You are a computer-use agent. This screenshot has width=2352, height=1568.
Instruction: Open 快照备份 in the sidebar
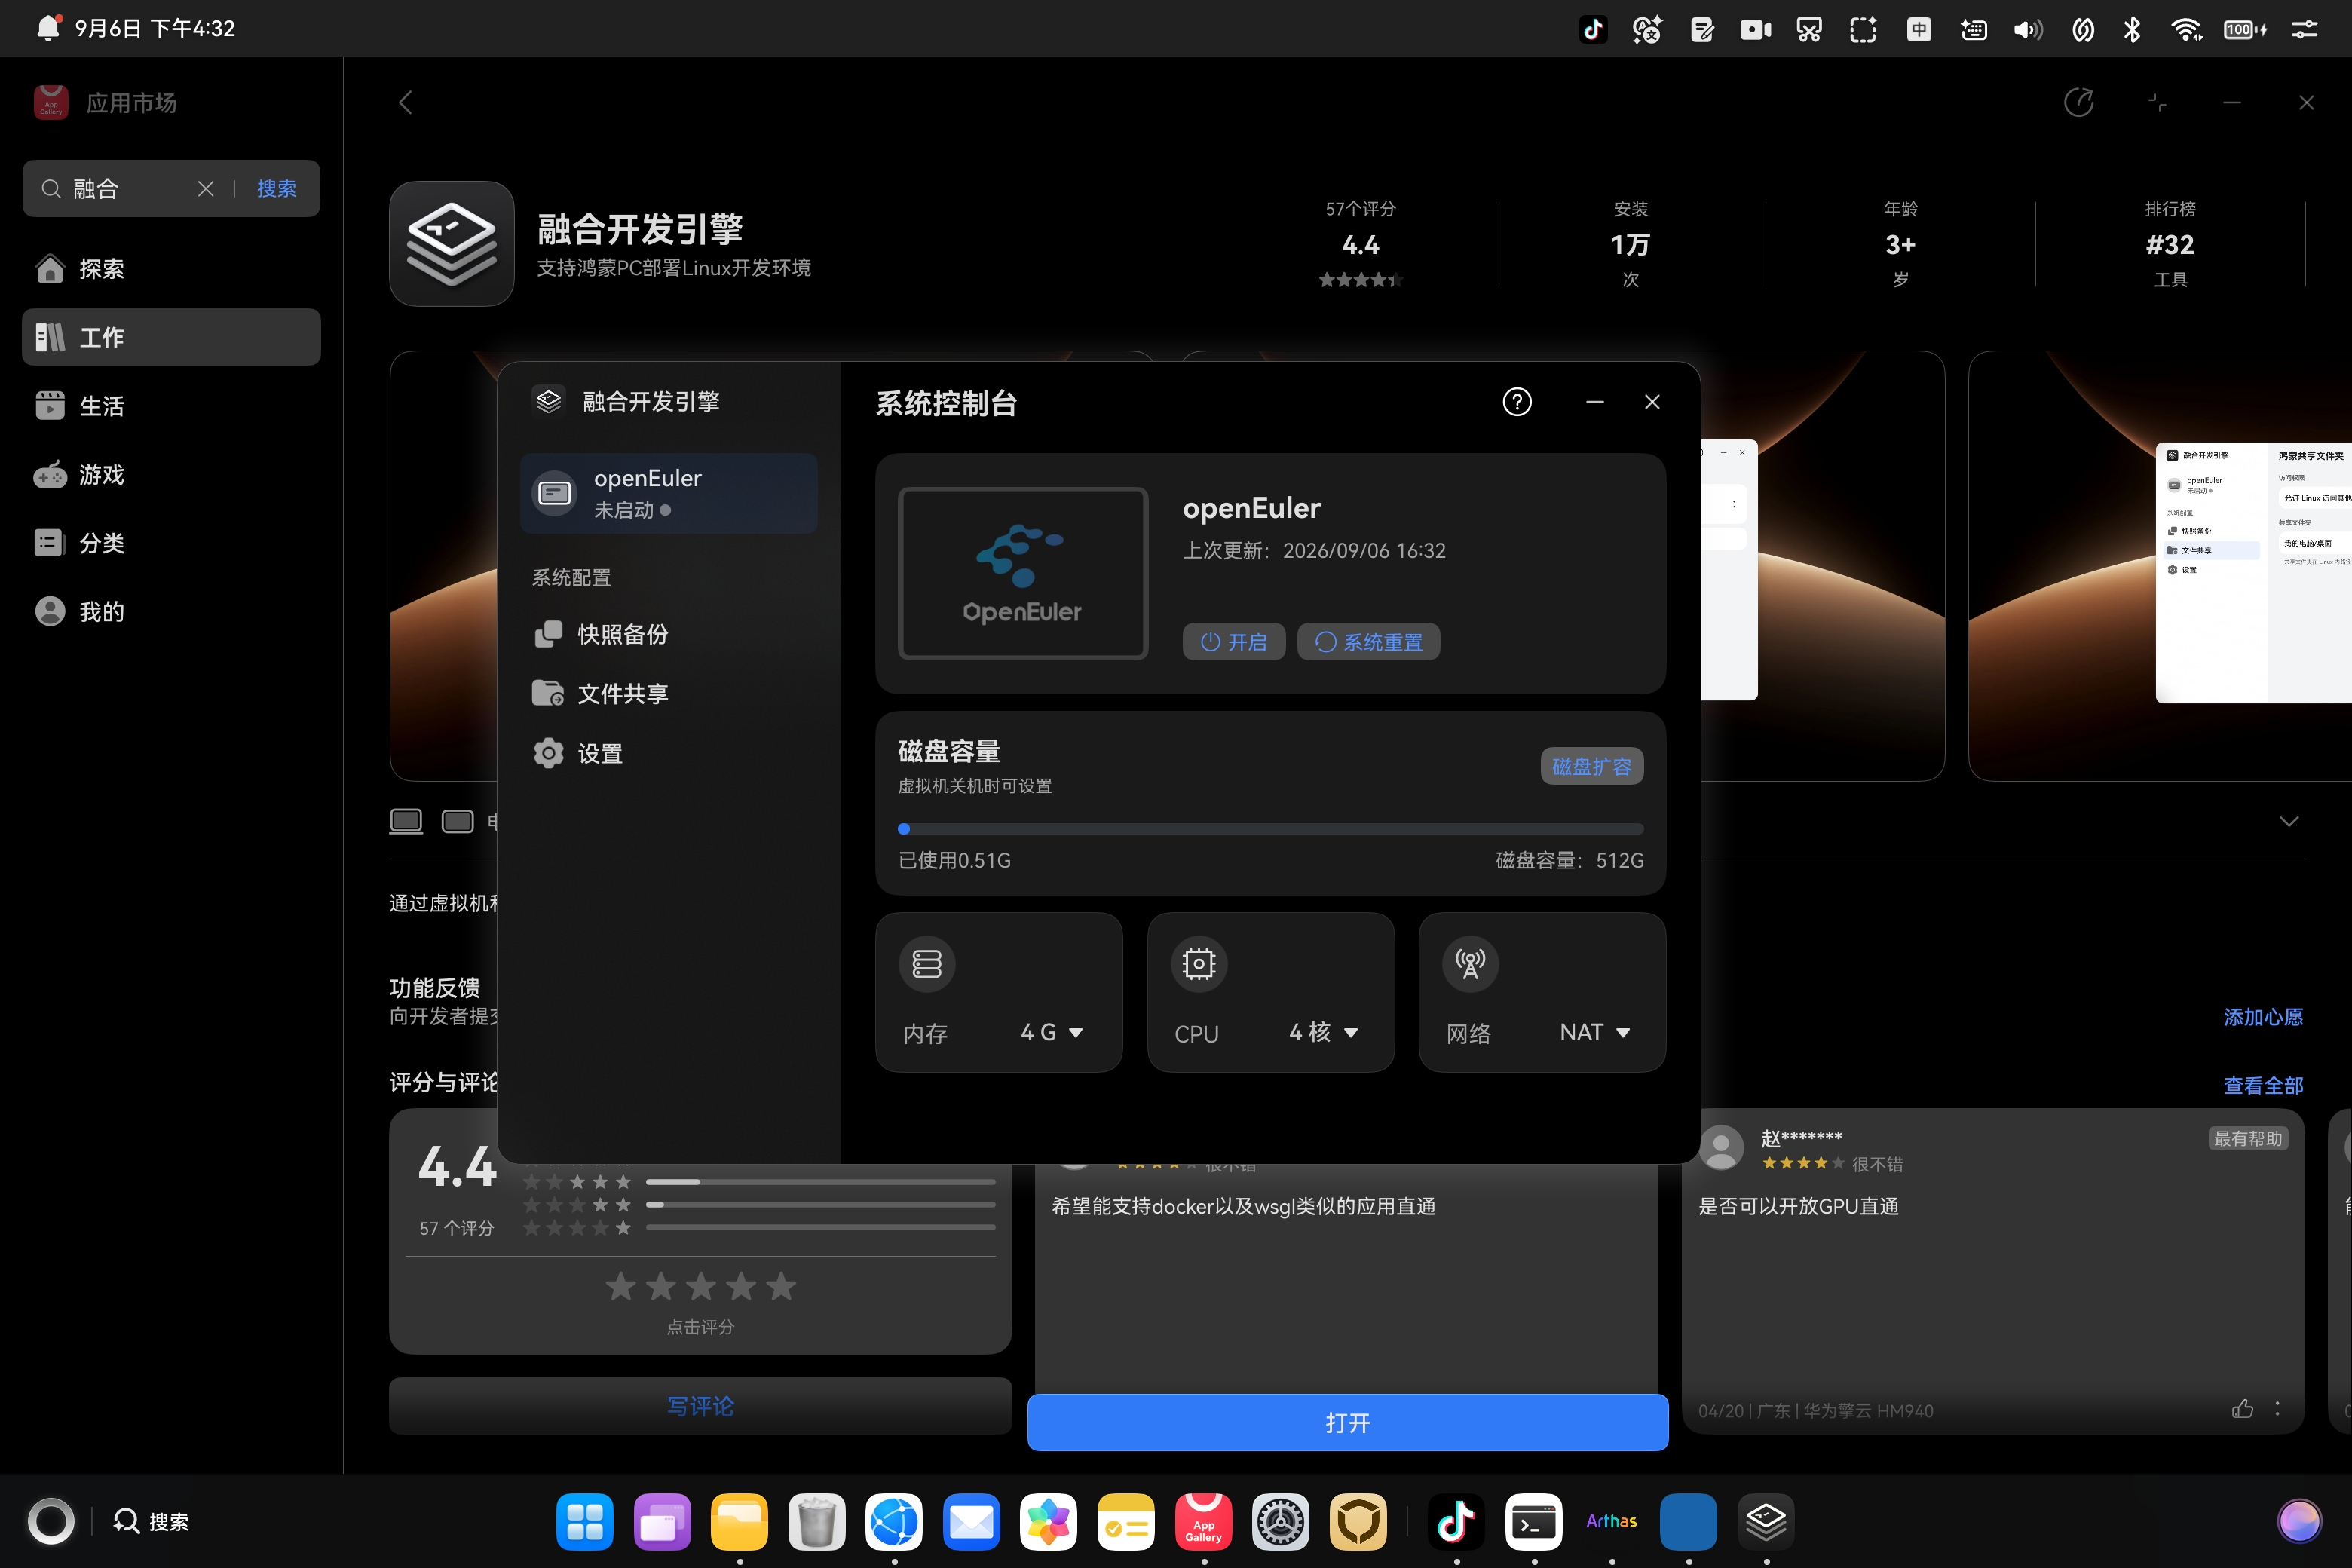coord(669,634)
